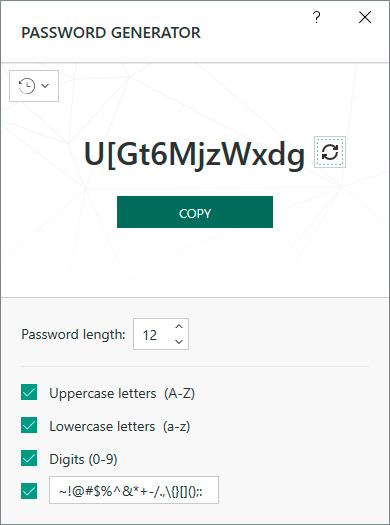
Task: Open help via the question mark icon
Action: (x=316, y=17)
